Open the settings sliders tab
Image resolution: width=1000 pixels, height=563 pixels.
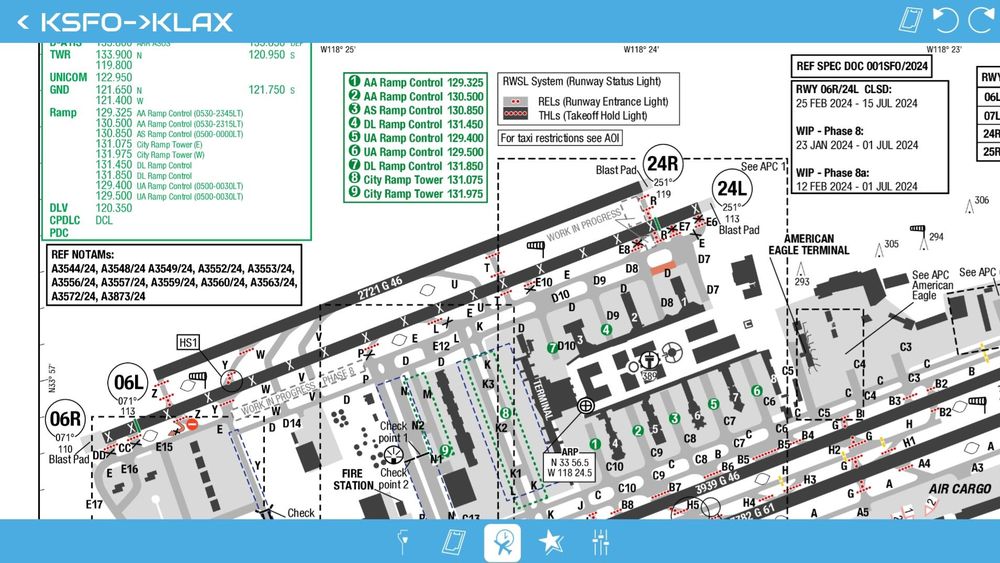coord(600,543)
